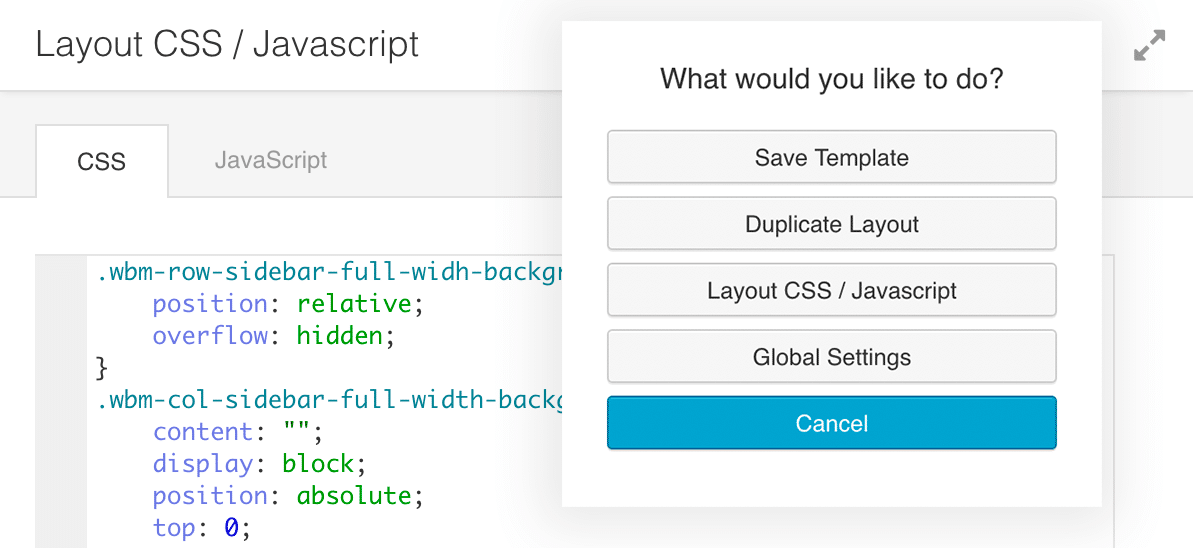Viewport: 1193px width, 548px height.
Task: Click the 'Layout CSS / Javascript' panel title
Action: [227, 45]
